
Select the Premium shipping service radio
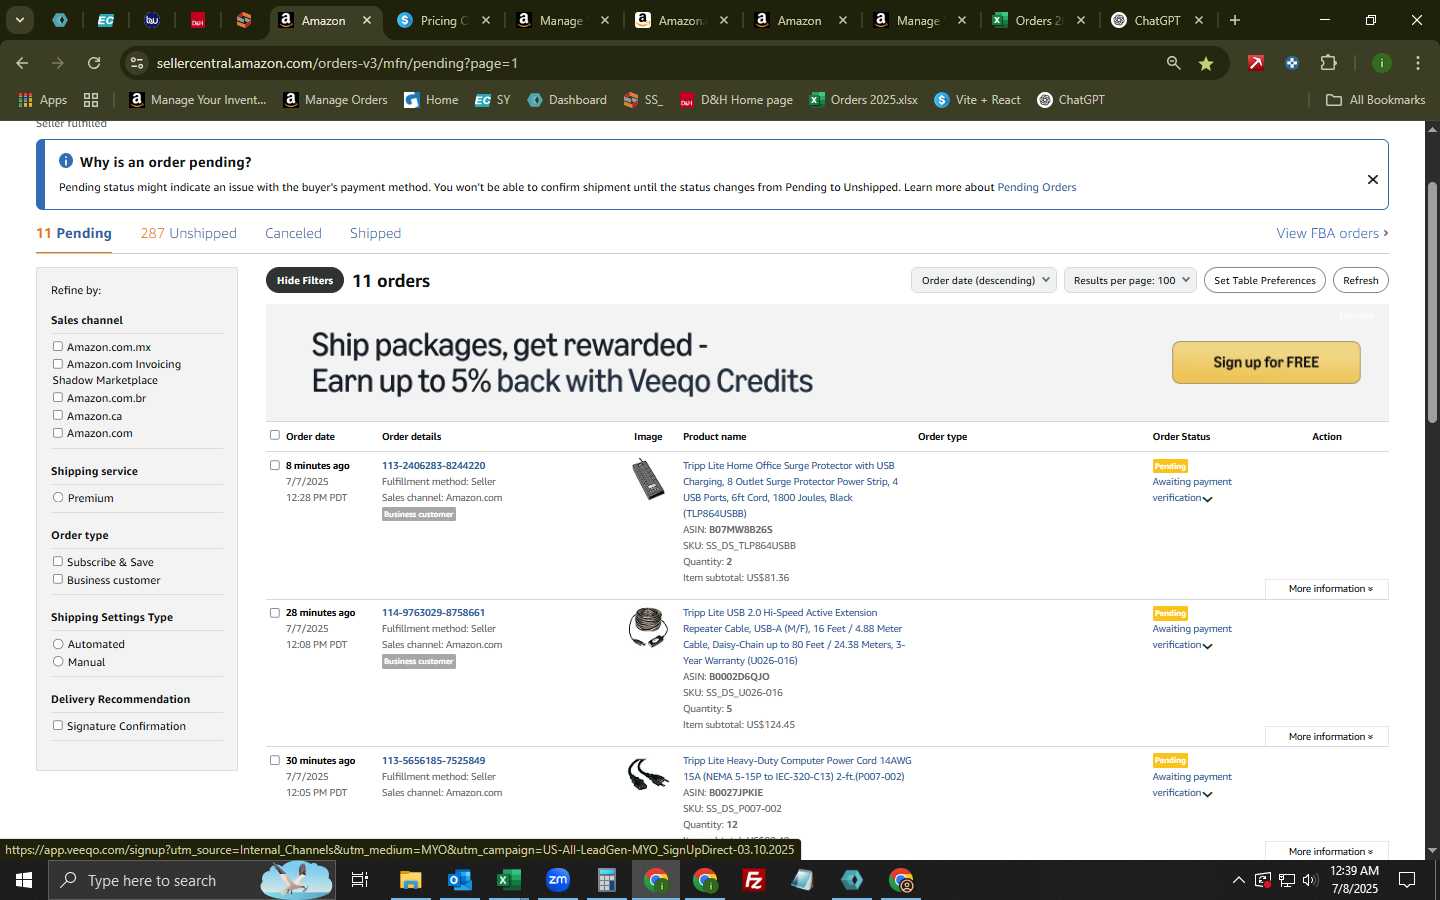click(x=58, y=497)
